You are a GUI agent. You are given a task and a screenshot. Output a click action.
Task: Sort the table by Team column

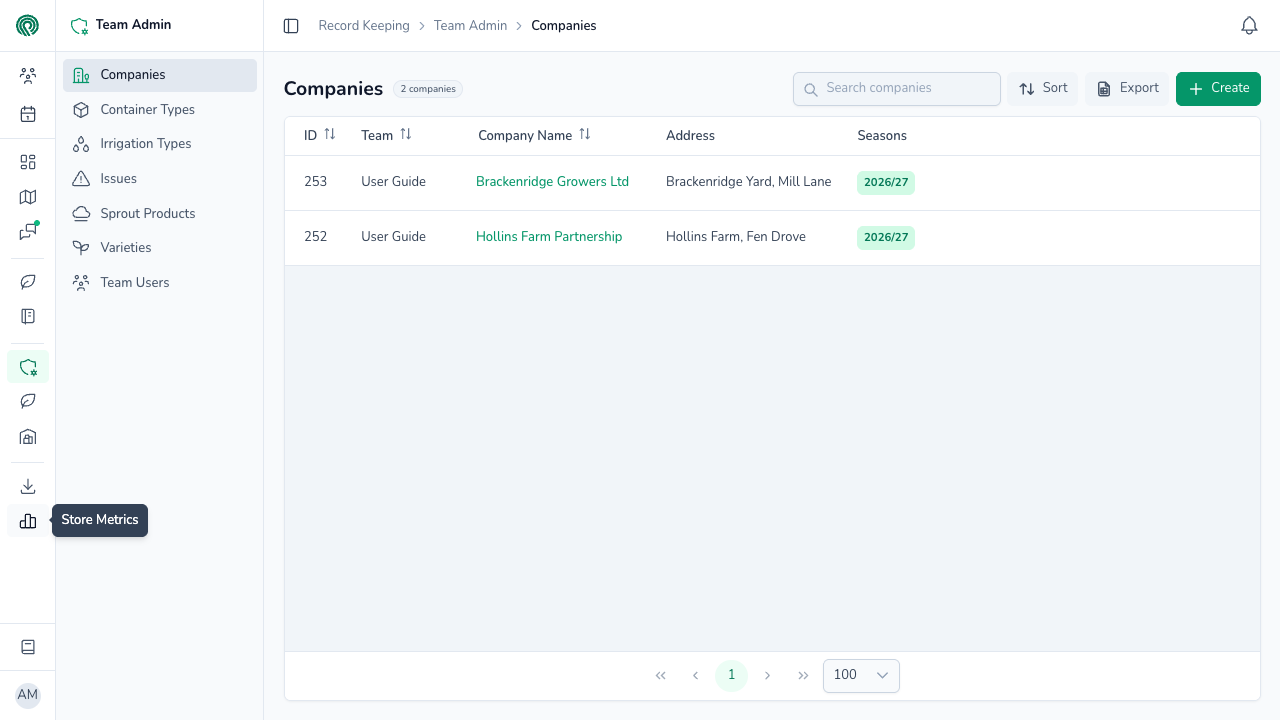(x=406, y=135)
